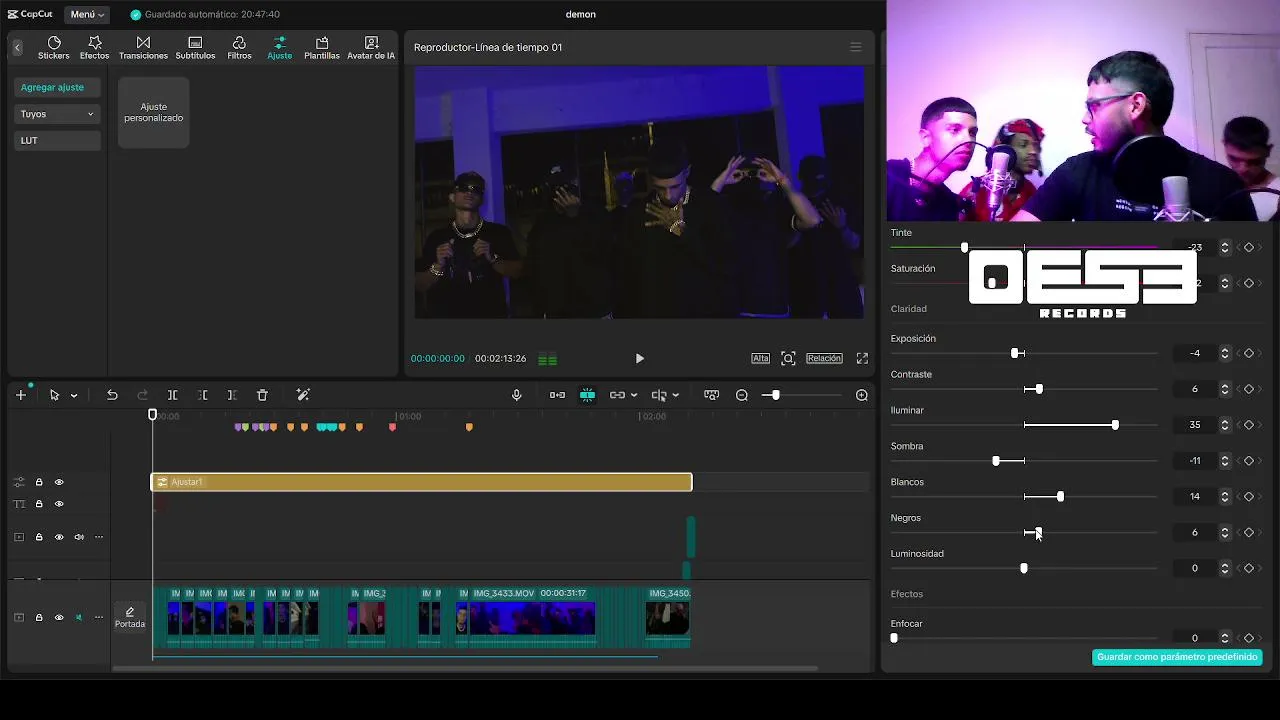Image resolution: width=1280 pixels, height=720 pixels.
Task: Add keyframe for Sombra
Action: [x=1249, y=461]
